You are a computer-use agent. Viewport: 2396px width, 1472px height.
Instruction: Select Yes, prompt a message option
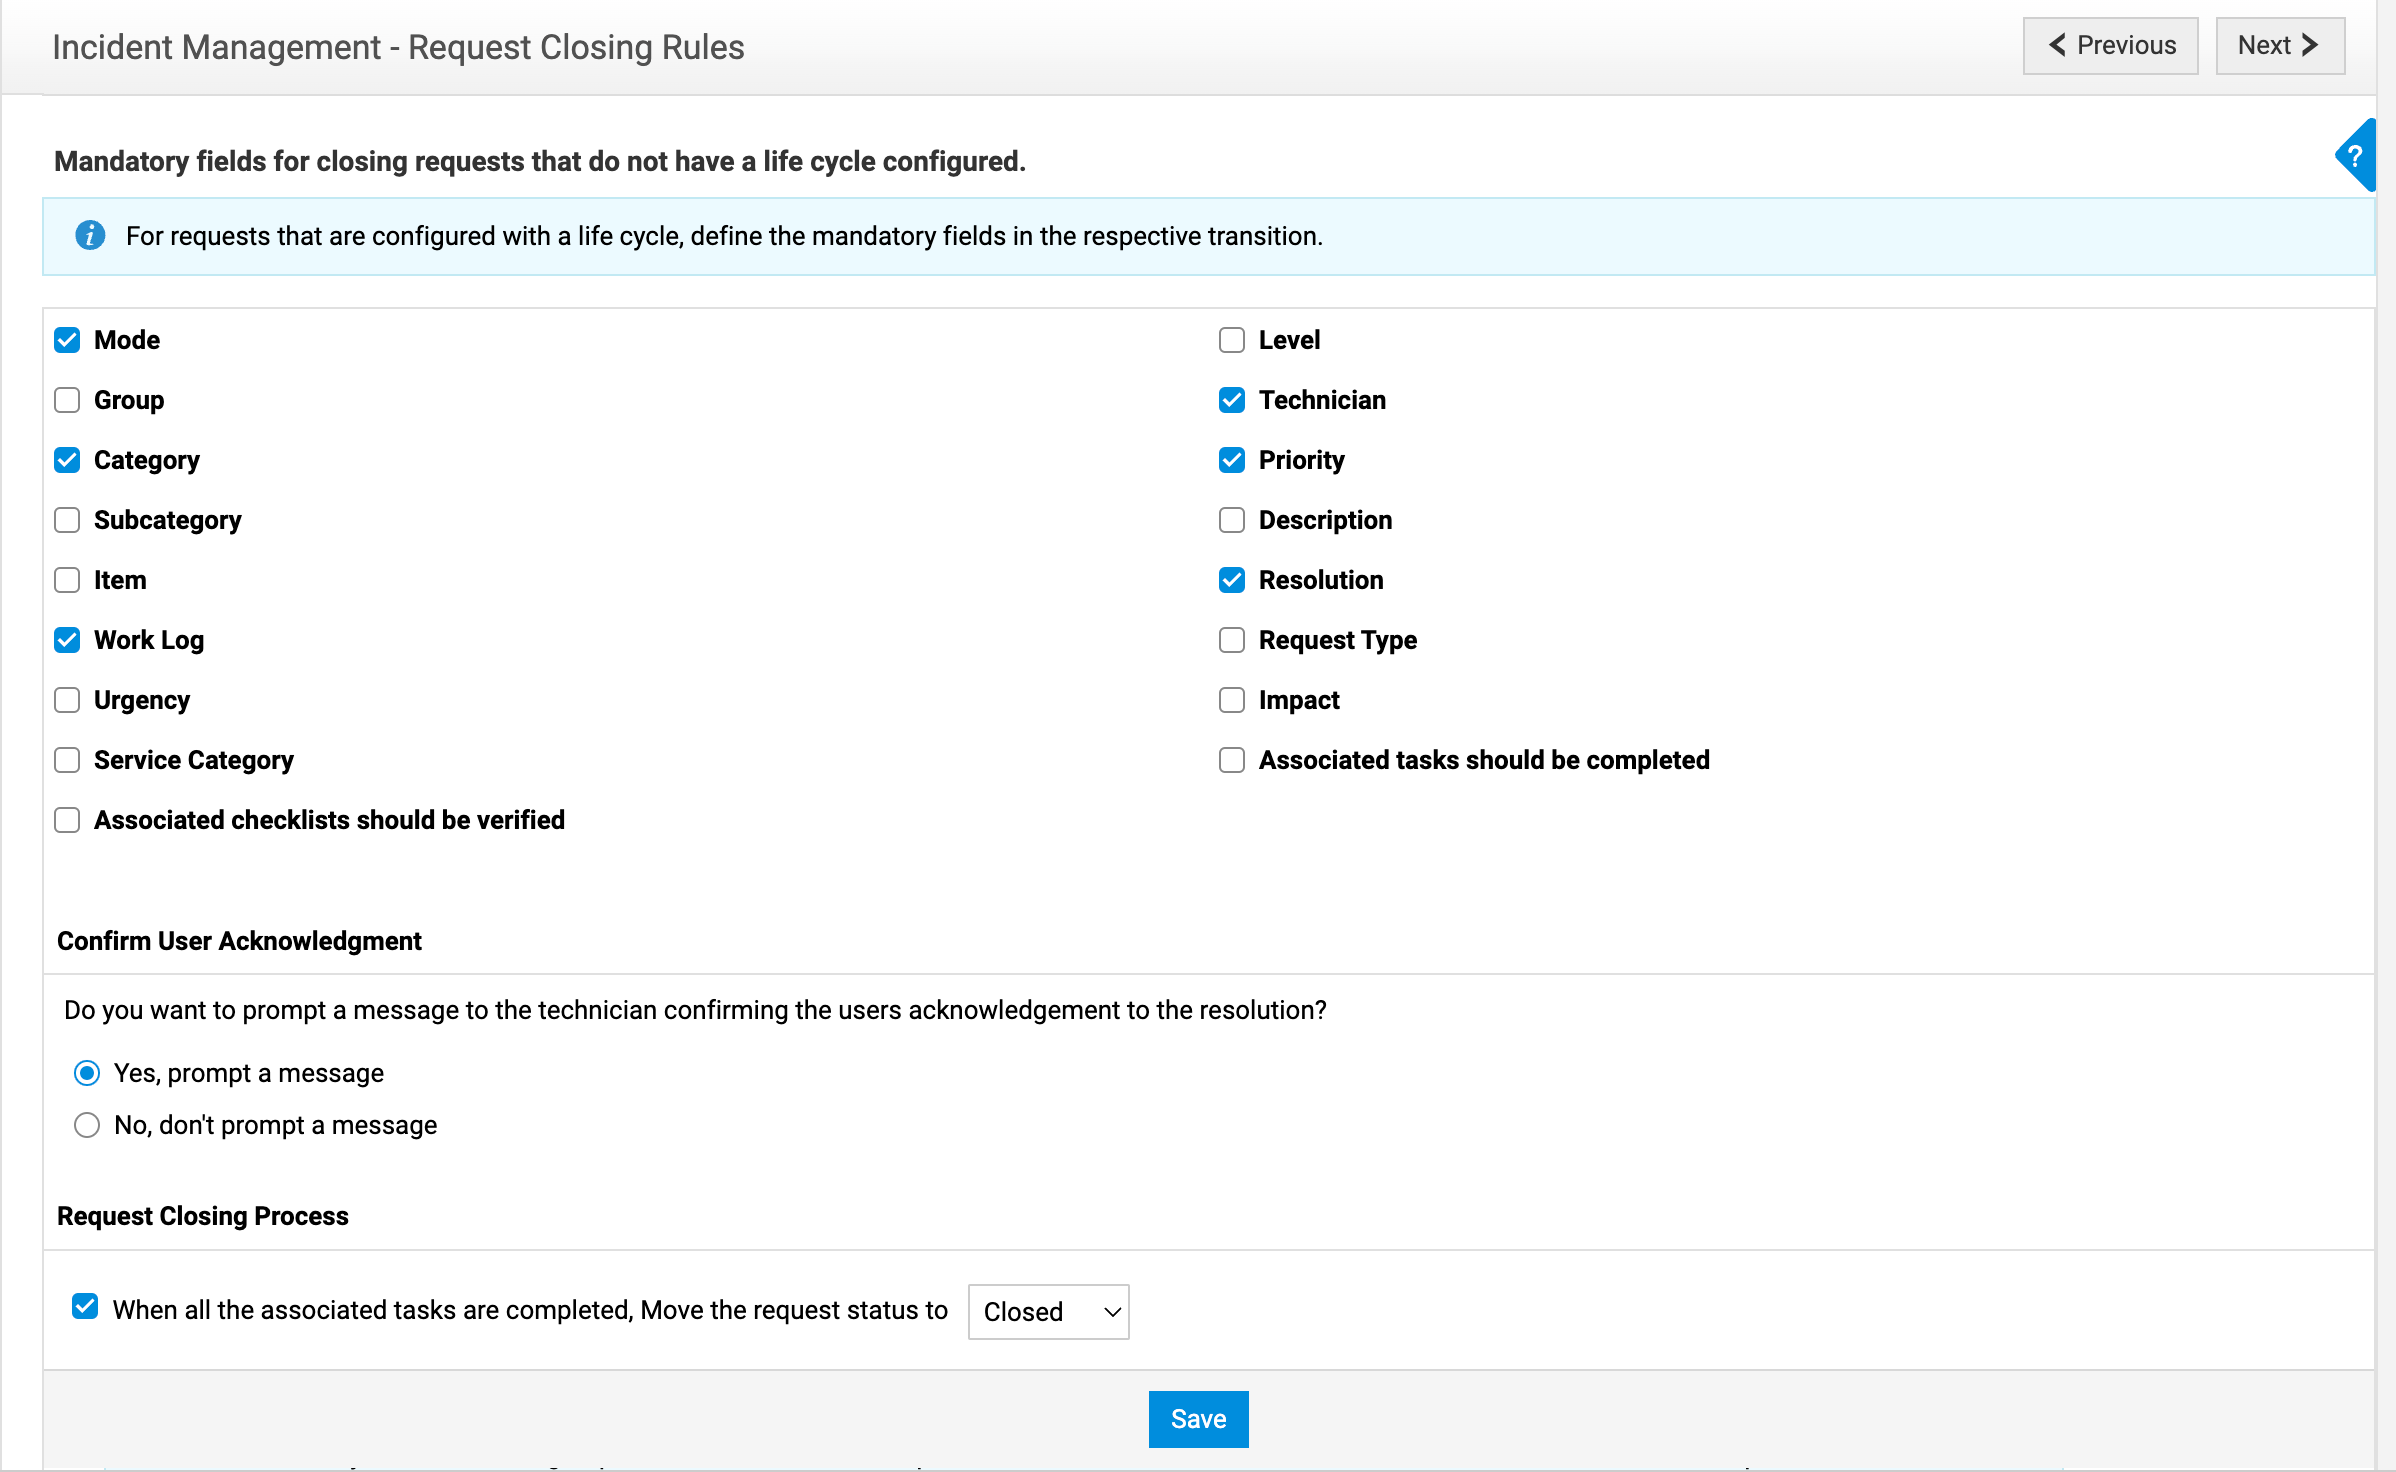87,1073
